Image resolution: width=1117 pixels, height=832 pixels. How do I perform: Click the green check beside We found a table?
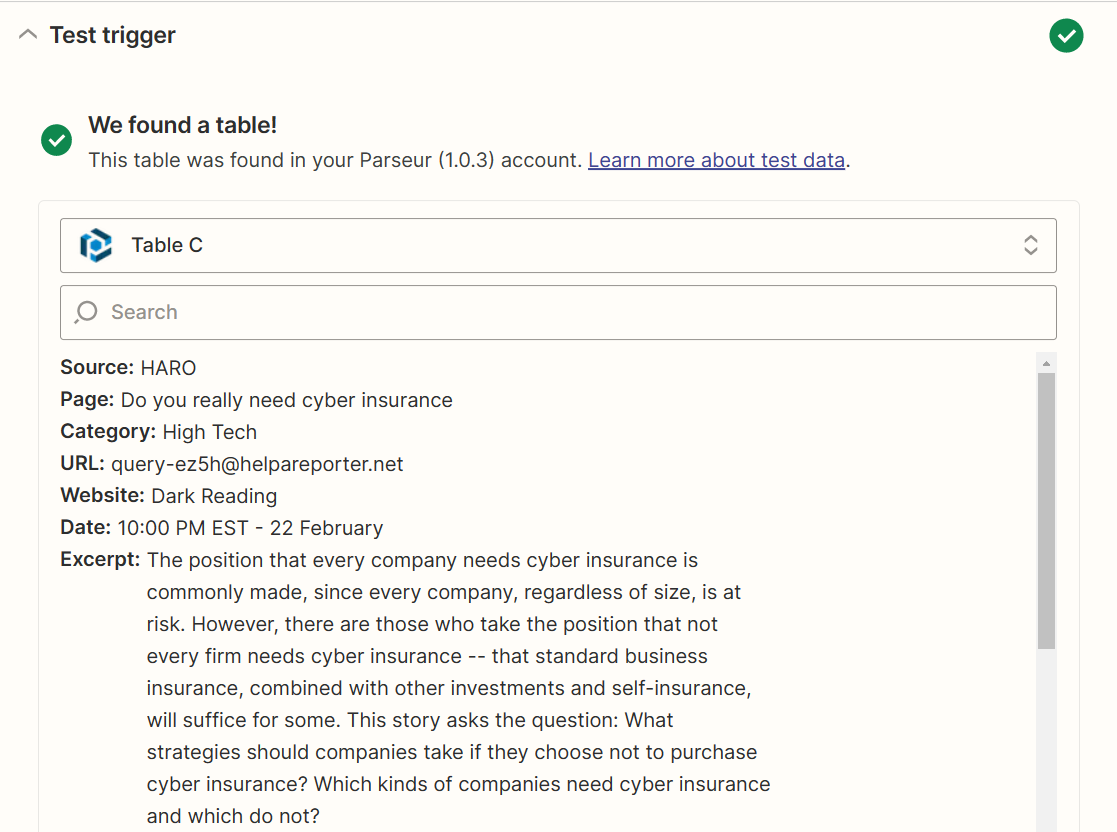(56, 140)
